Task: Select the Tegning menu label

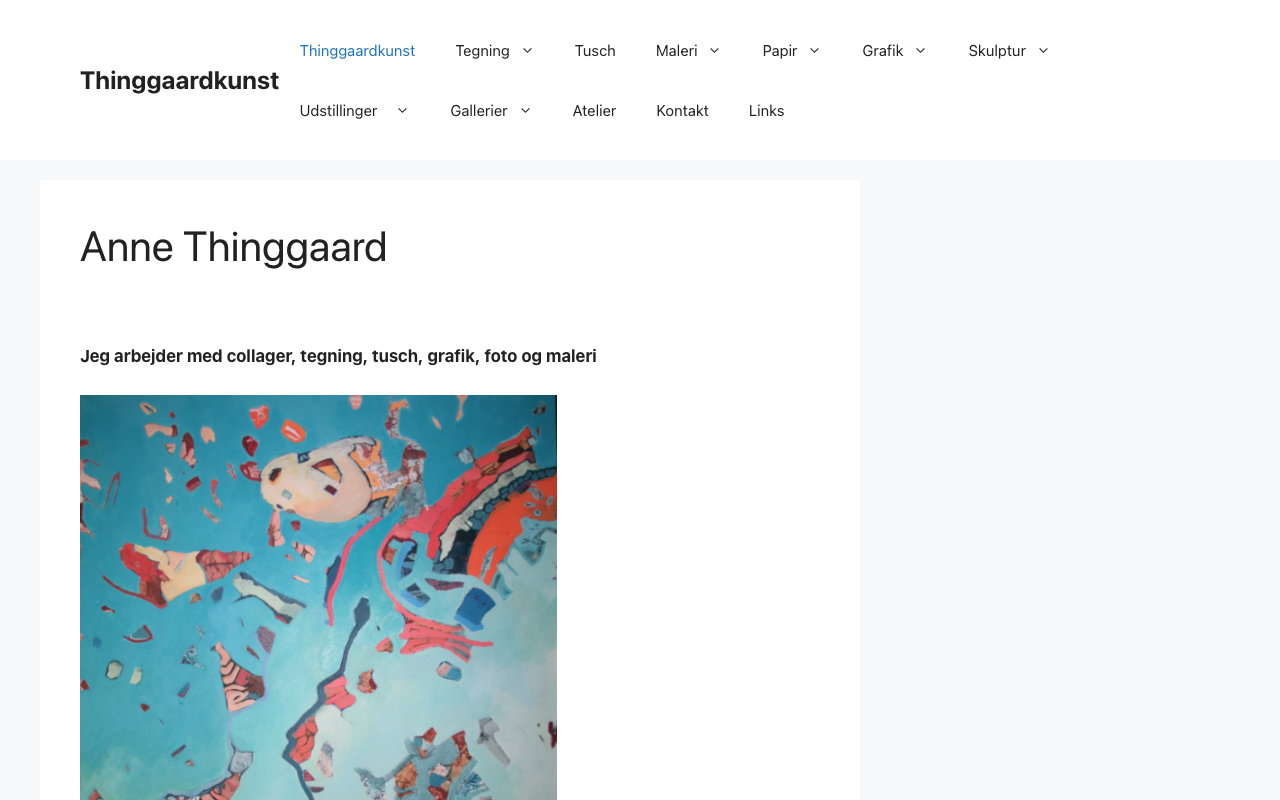Action: pos(482,50)
